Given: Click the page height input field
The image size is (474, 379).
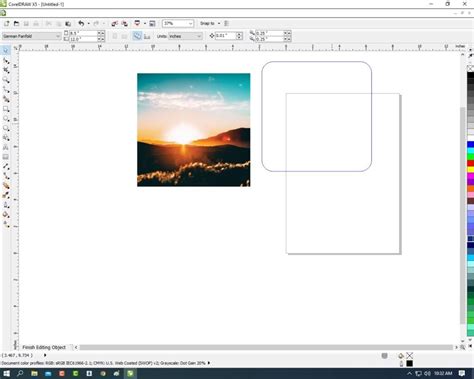Looking at the screenshot, I should (83, 39).
